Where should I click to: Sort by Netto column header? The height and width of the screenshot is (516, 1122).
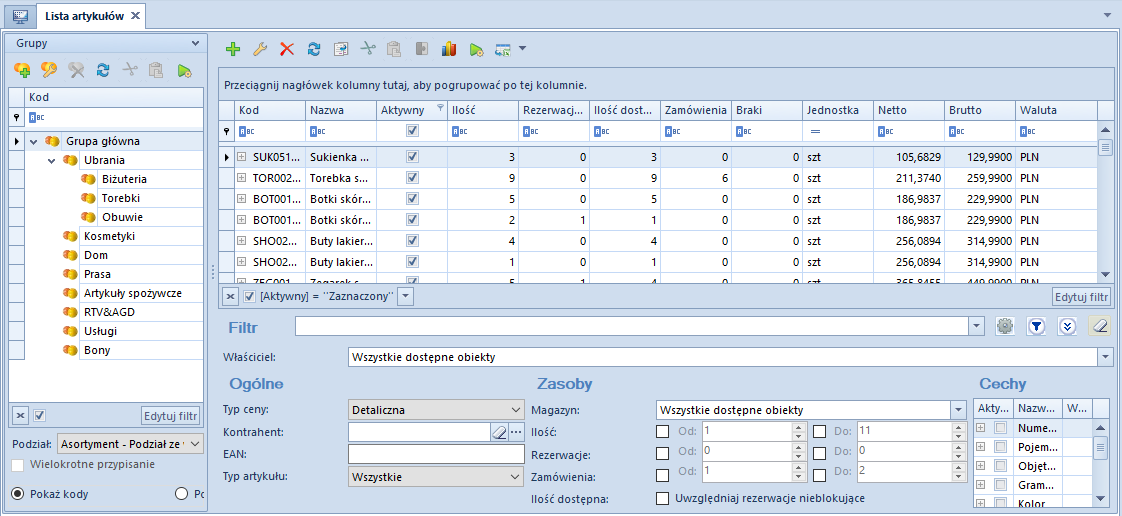tap(909, 110)
